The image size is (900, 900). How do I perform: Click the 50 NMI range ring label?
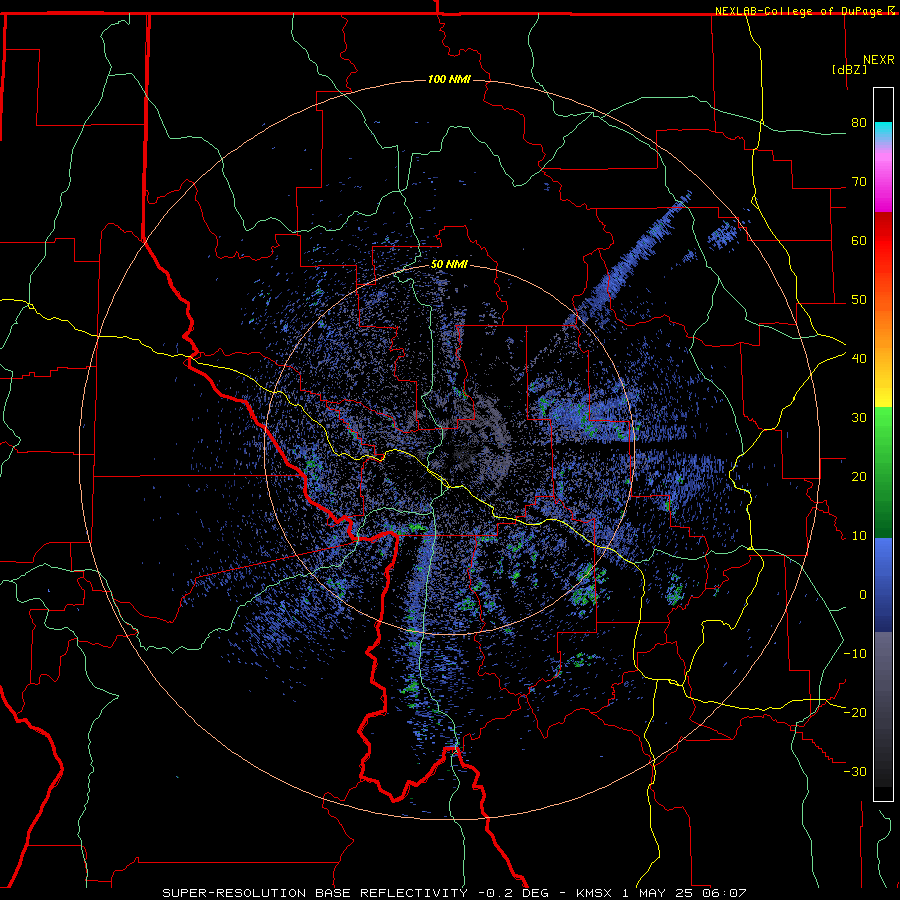[449, 264]
